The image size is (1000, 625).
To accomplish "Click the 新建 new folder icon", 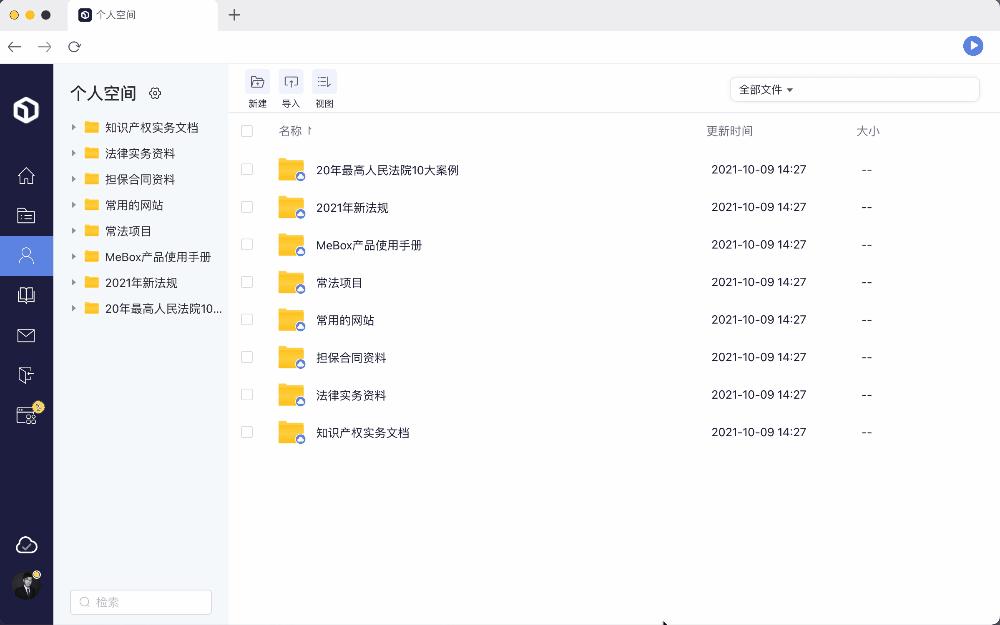I will [257, 81].
